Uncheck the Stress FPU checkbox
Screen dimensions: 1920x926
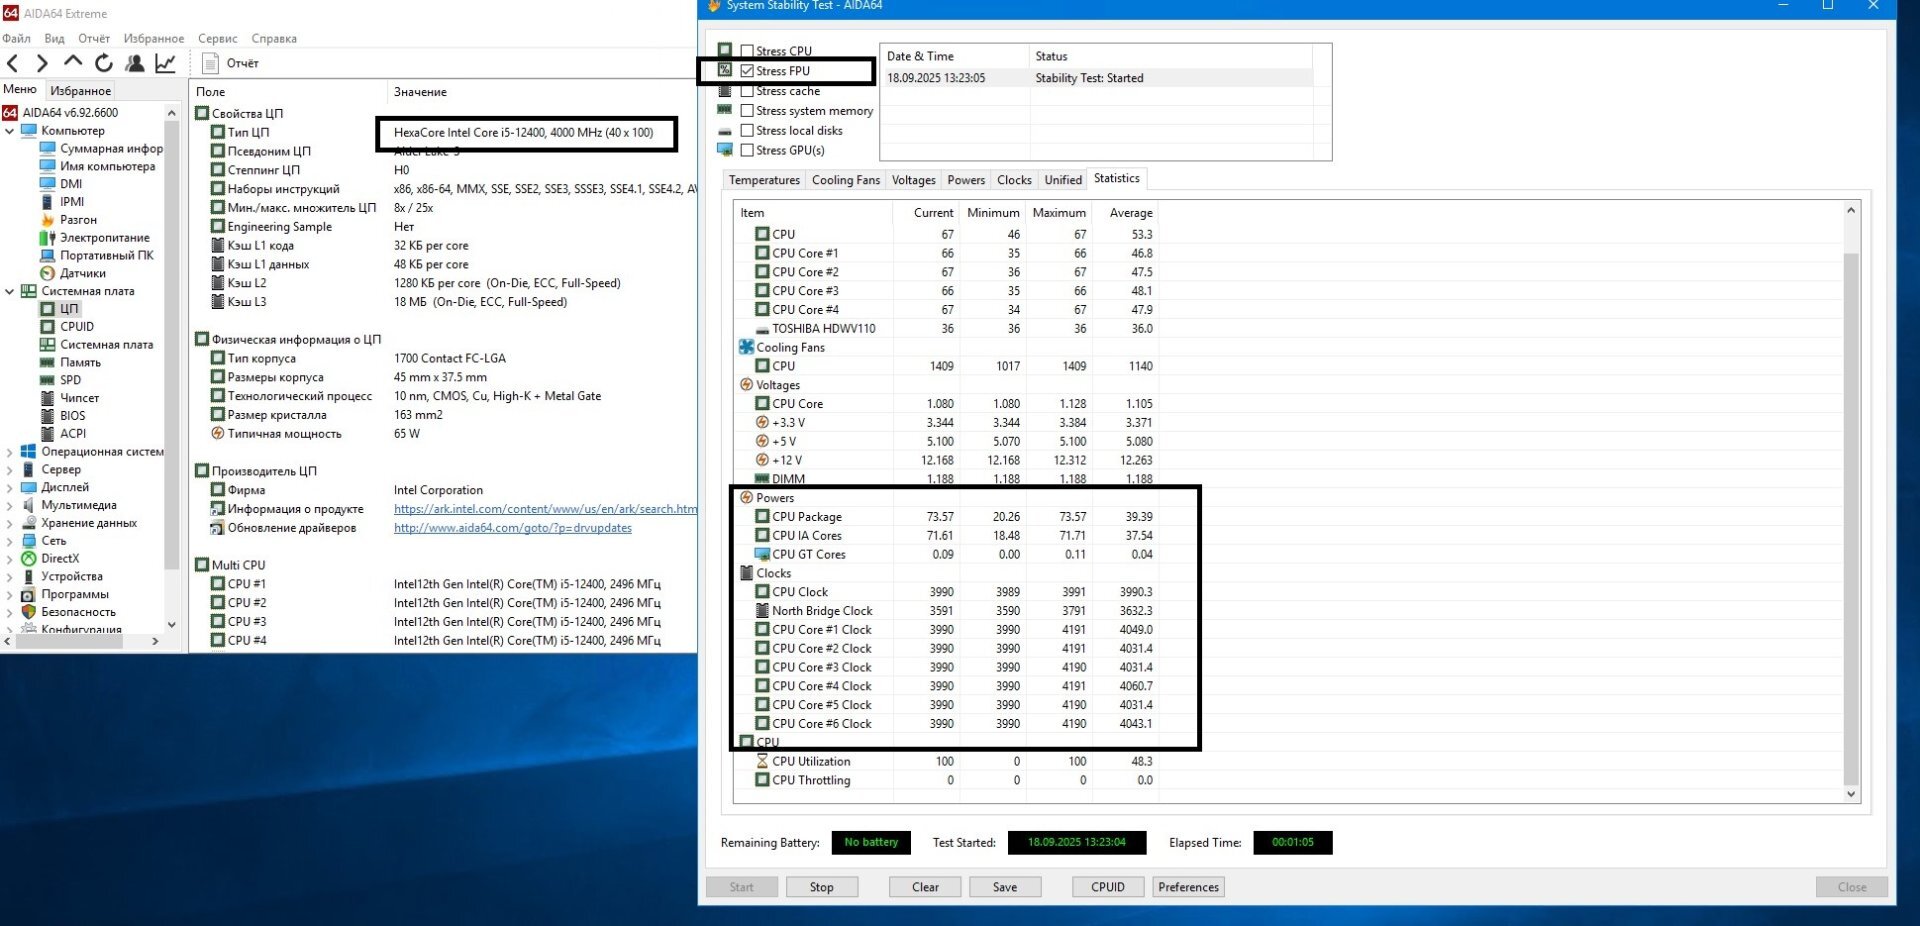[747, 71]
